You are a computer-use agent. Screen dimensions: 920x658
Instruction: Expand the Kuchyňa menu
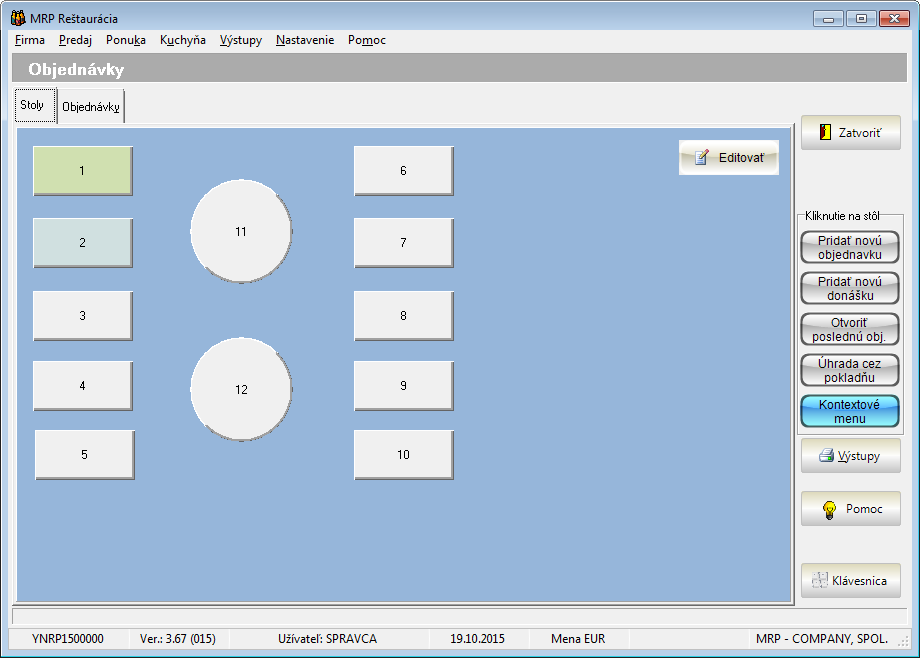point(183,40)
